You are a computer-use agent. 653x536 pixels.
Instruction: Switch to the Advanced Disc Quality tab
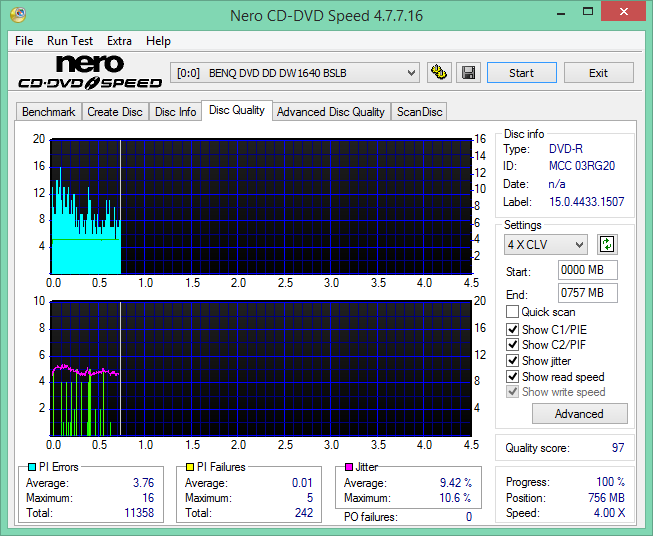point(331,112)
